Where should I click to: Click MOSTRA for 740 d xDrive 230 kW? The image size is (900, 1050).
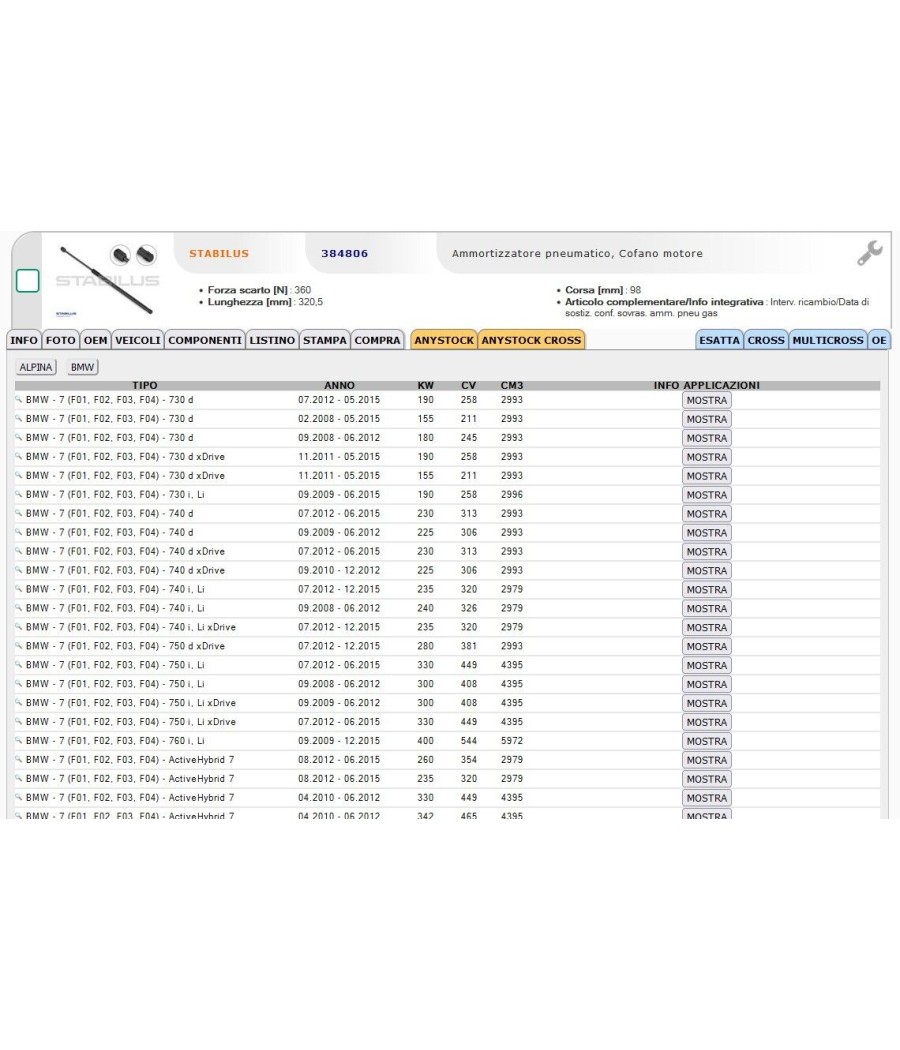706,552
